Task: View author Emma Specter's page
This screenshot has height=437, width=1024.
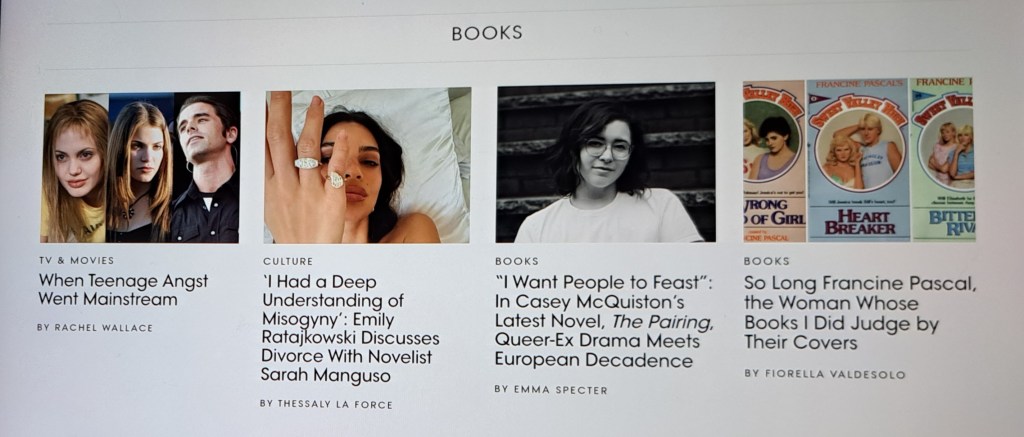Action: [551, 389]
